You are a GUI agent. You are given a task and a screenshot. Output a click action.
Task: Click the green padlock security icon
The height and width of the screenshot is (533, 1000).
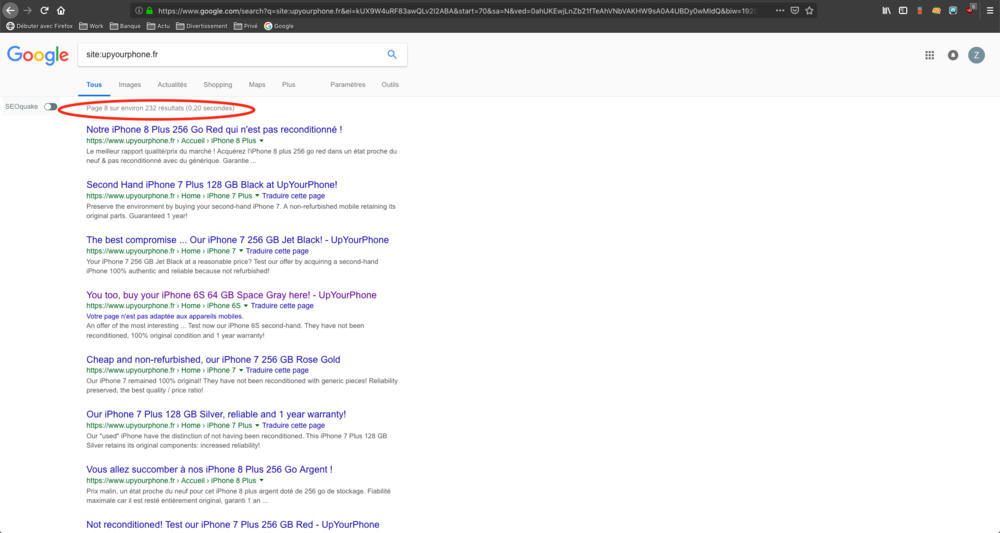[x=149, y=11]
